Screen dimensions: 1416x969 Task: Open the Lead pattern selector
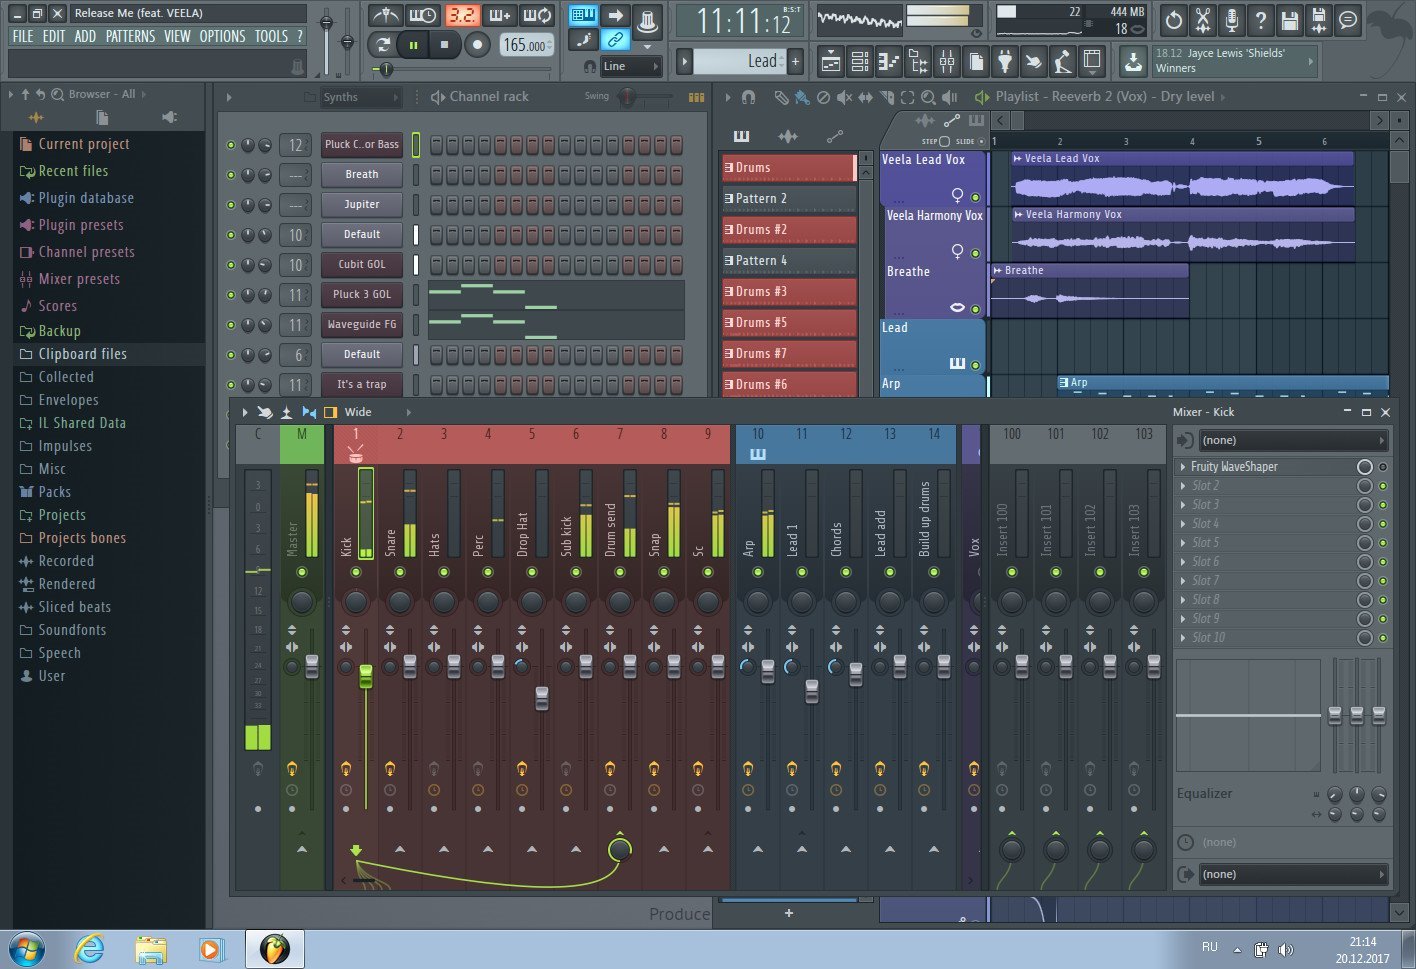coord(737,62)
